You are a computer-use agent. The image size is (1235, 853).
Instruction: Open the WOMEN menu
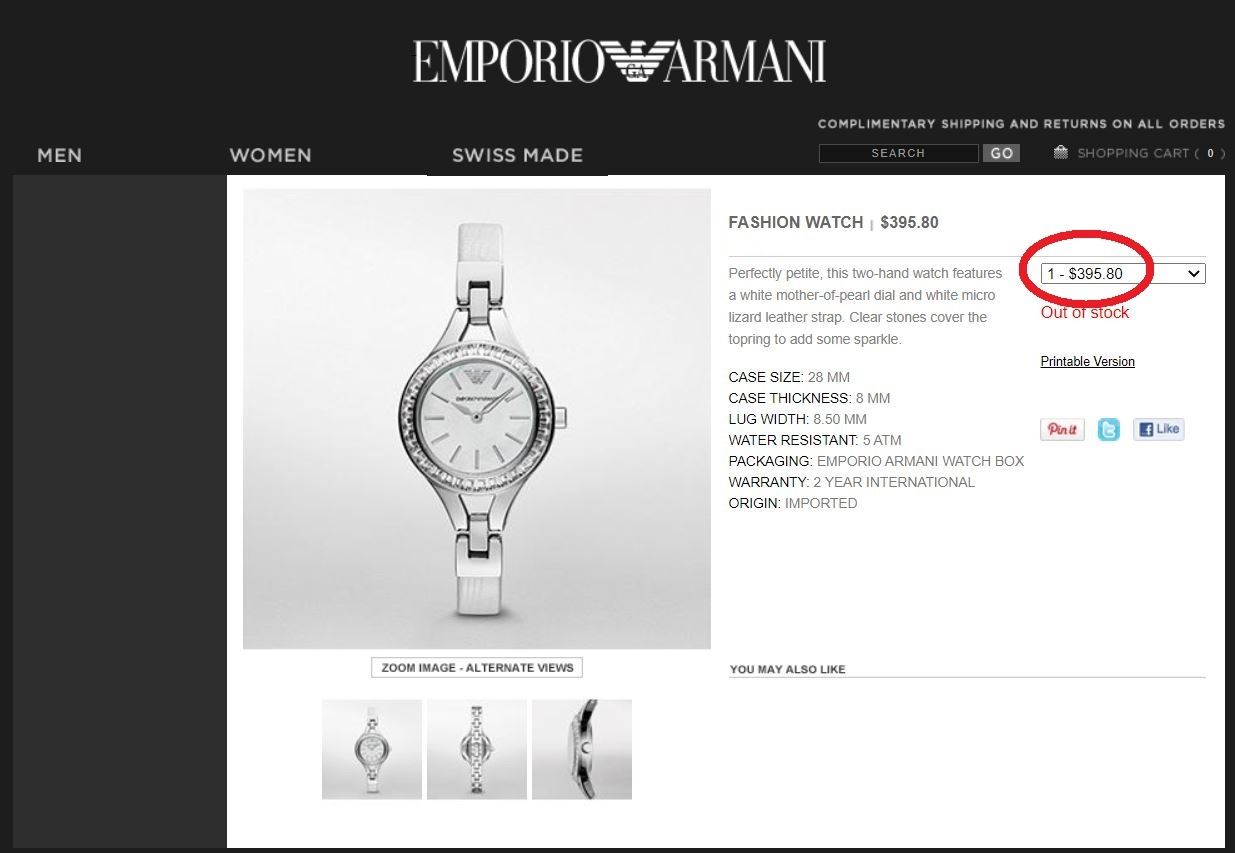pyautogui.click(x=270, y=155)
